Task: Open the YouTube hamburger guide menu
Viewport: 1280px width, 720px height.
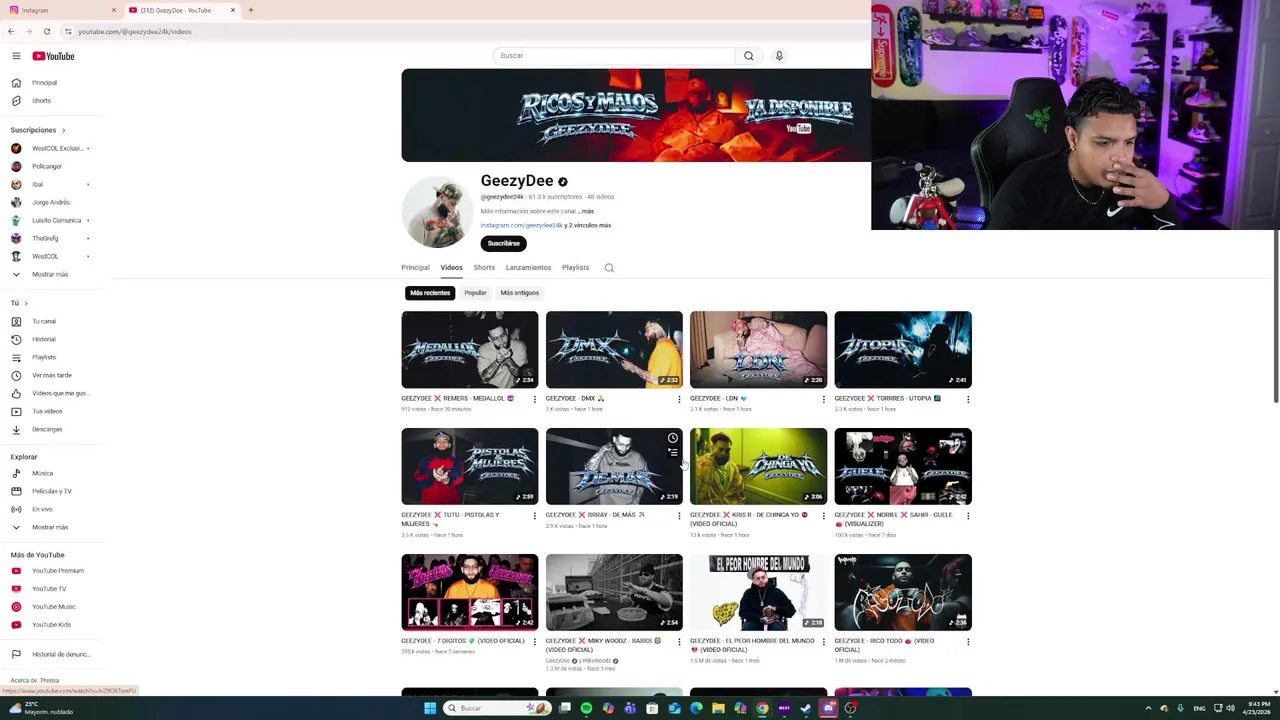Action: (16, 56)
